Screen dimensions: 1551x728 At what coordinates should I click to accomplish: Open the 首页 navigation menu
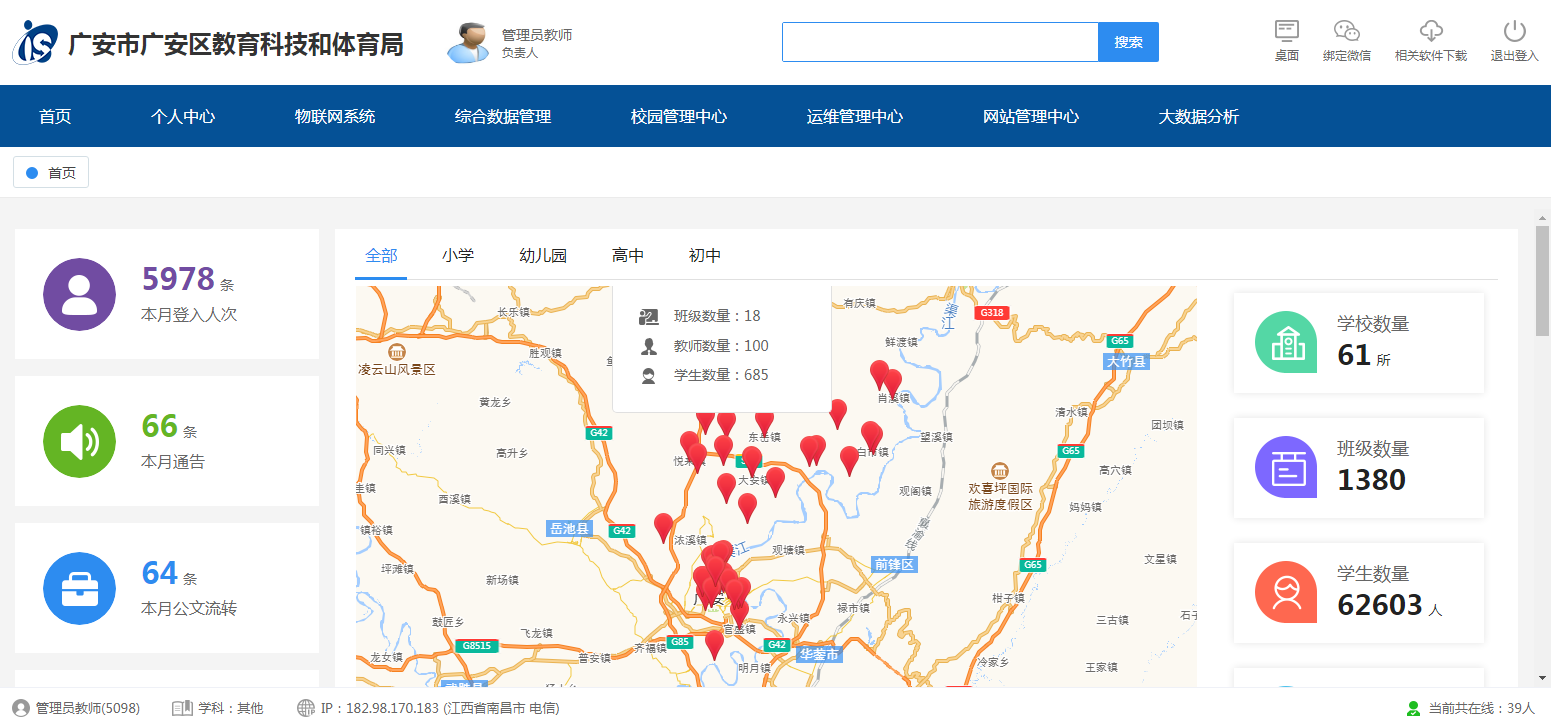pos(55,116)
